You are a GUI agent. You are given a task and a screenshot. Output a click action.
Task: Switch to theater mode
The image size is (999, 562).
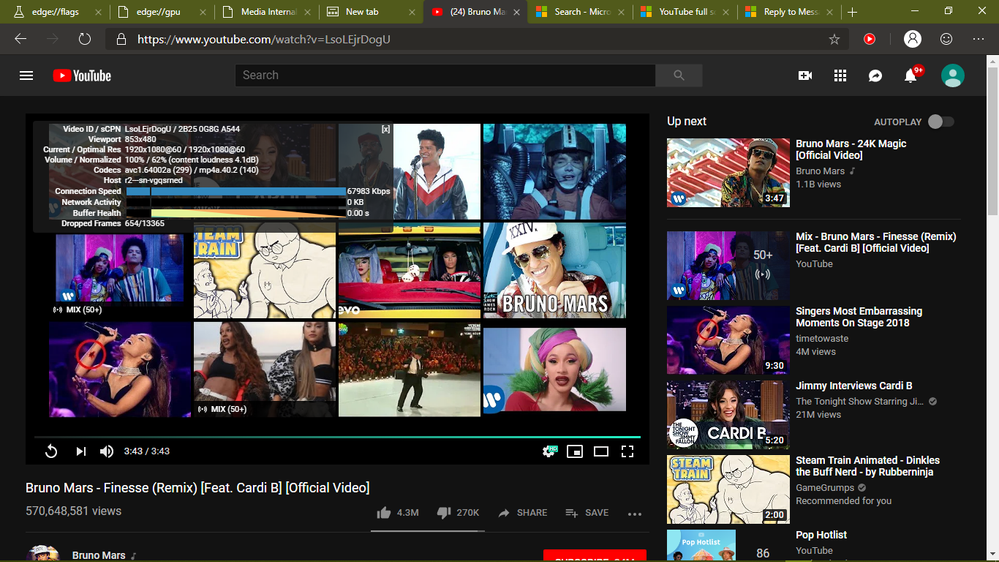[x=601, y=451]
